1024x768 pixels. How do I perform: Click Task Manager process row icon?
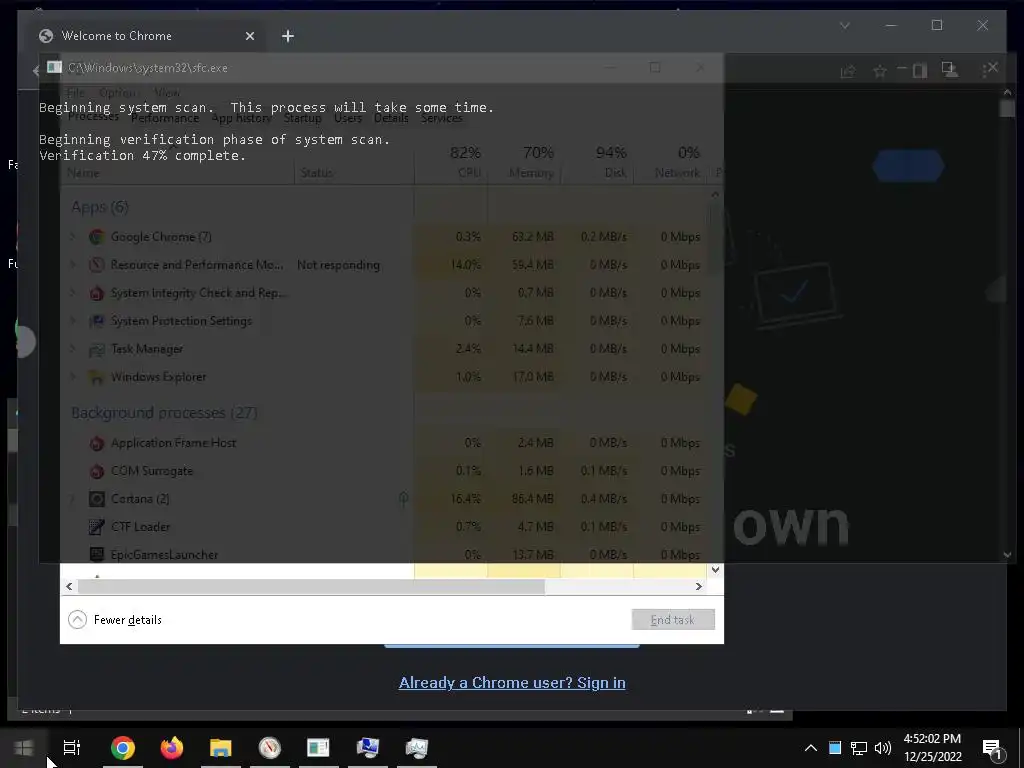97,349
